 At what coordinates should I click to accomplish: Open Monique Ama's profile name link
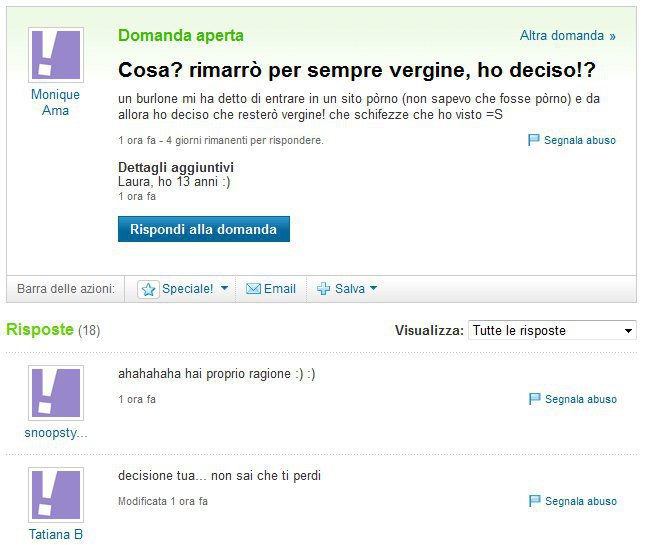point(56,102)
